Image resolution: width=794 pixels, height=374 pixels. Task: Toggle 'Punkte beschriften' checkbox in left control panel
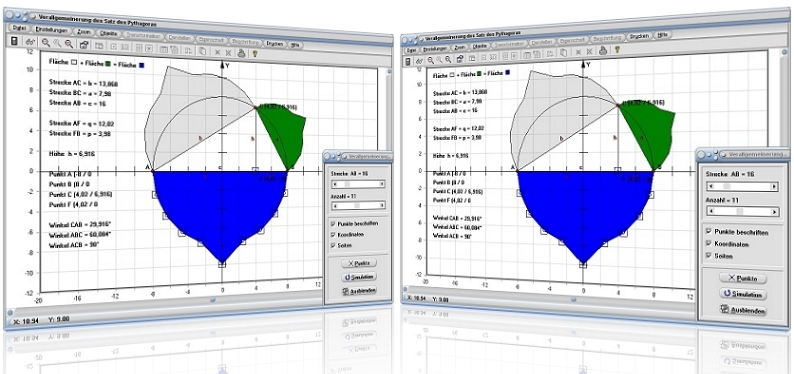pyautogui.click(x=332, y=223)
